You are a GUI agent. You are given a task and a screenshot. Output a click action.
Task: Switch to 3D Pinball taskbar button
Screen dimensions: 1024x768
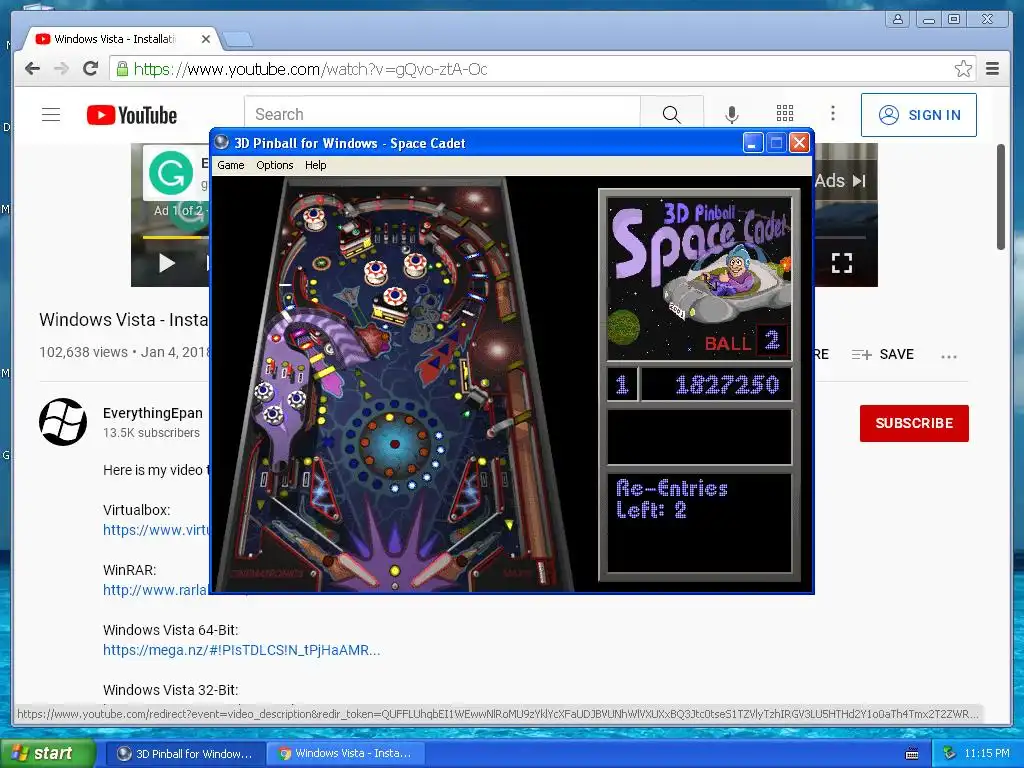[x=185, y=754]
